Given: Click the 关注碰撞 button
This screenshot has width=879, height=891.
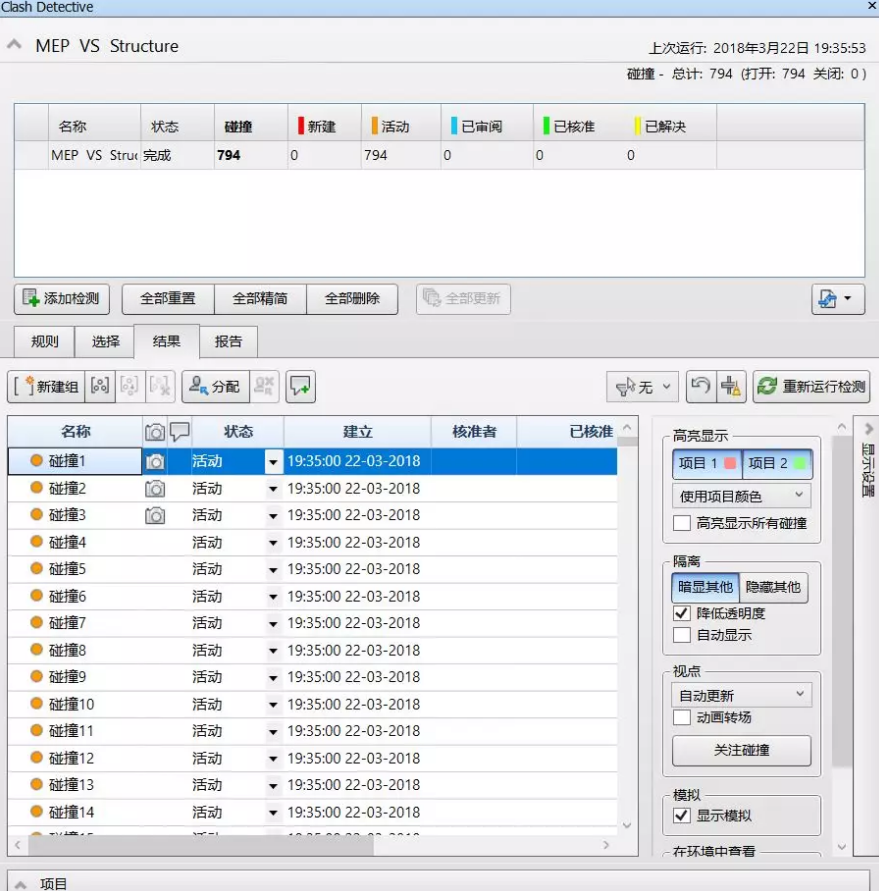Looking at the screenshot, I should 741,751.
